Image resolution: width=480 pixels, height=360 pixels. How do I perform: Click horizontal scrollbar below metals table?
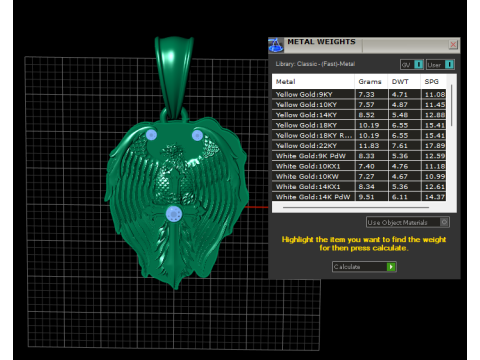pos(356,207)
